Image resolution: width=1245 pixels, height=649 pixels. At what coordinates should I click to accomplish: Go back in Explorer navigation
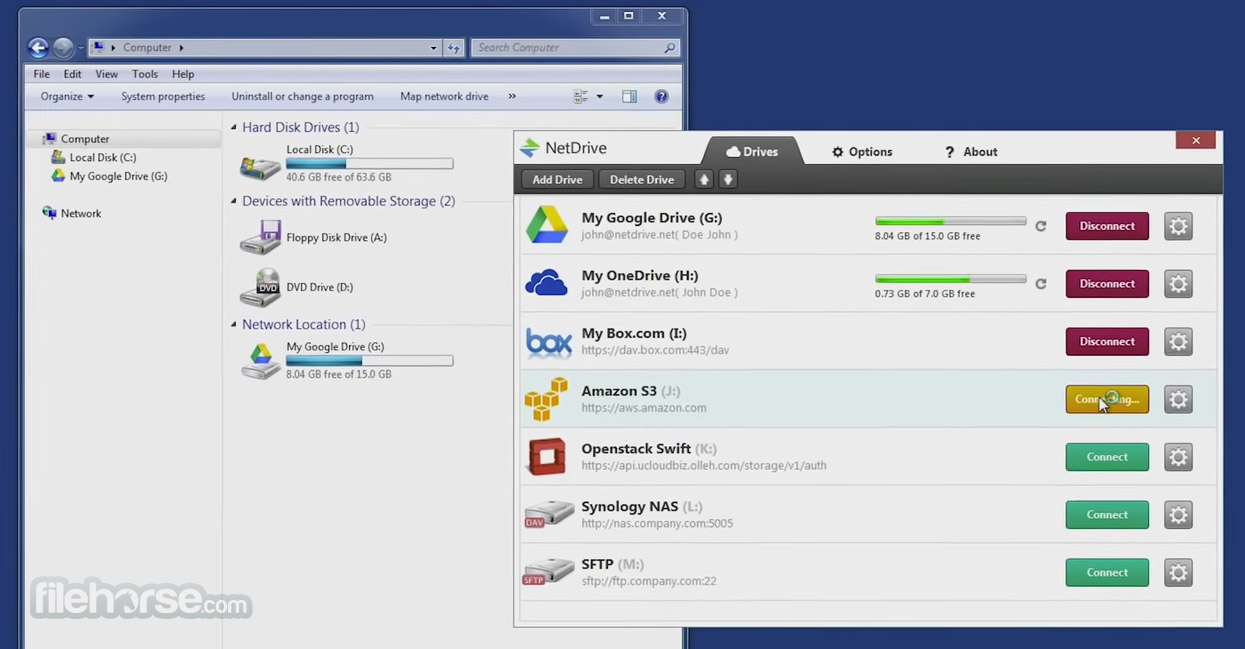pyautogui.click(x=38, y=47)
